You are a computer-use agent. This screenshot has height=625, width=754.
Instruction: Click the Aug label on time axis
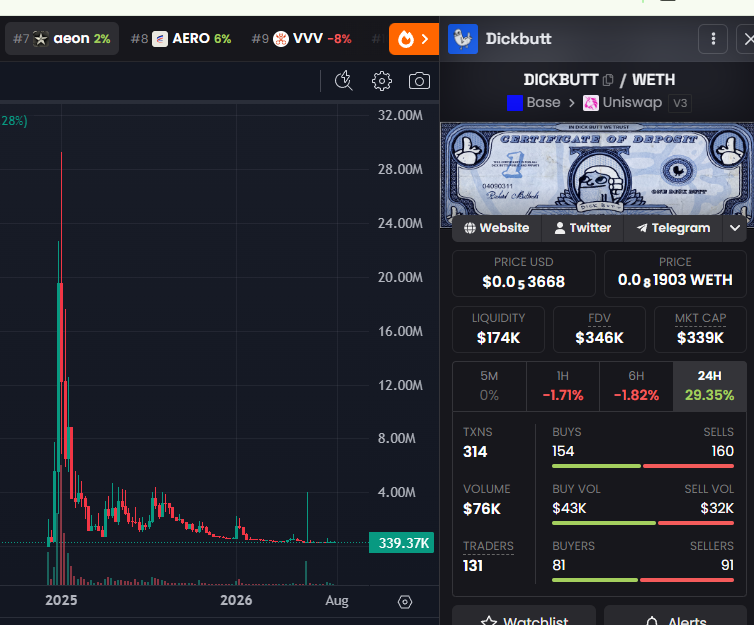click(x=337, y=600)
